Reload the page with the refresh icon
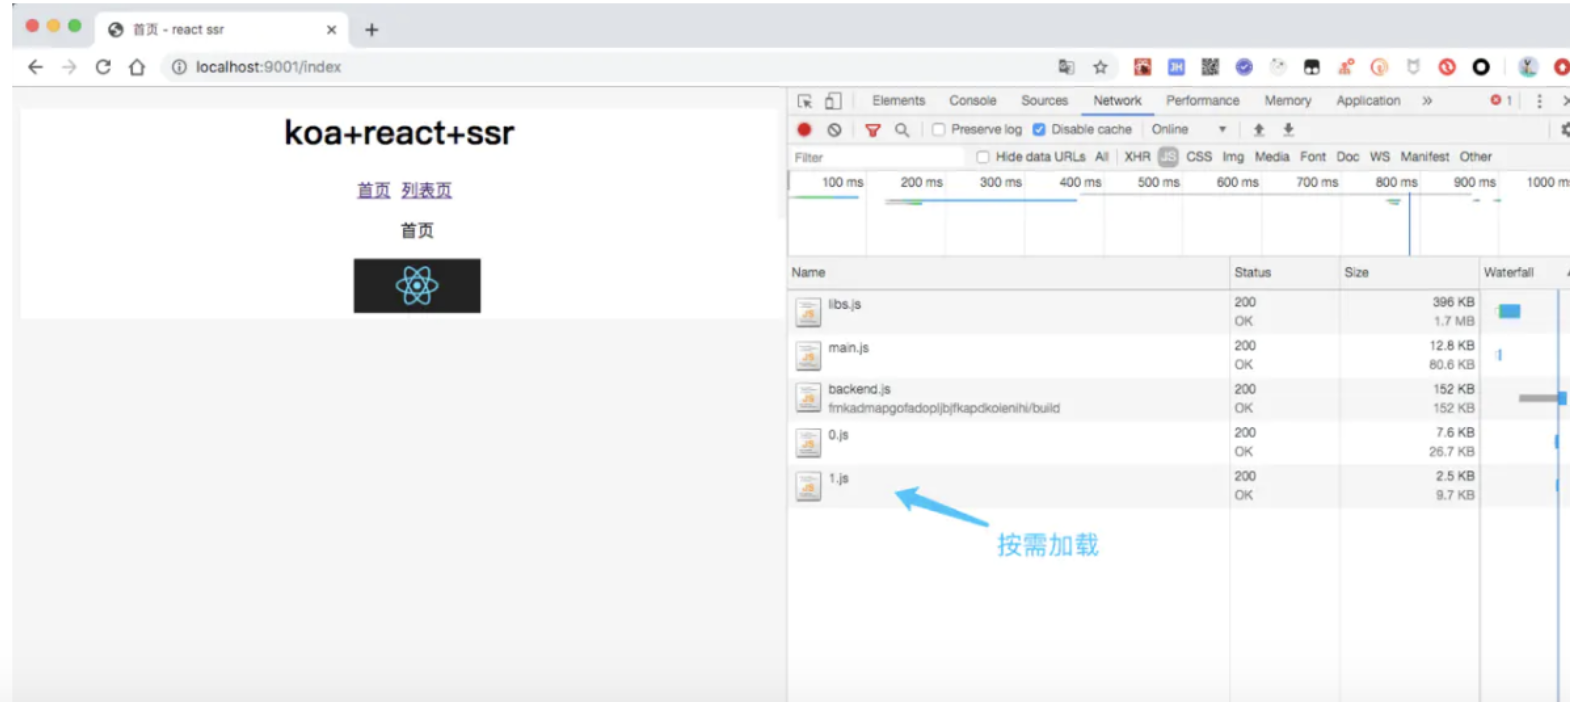 click(103, 67)
